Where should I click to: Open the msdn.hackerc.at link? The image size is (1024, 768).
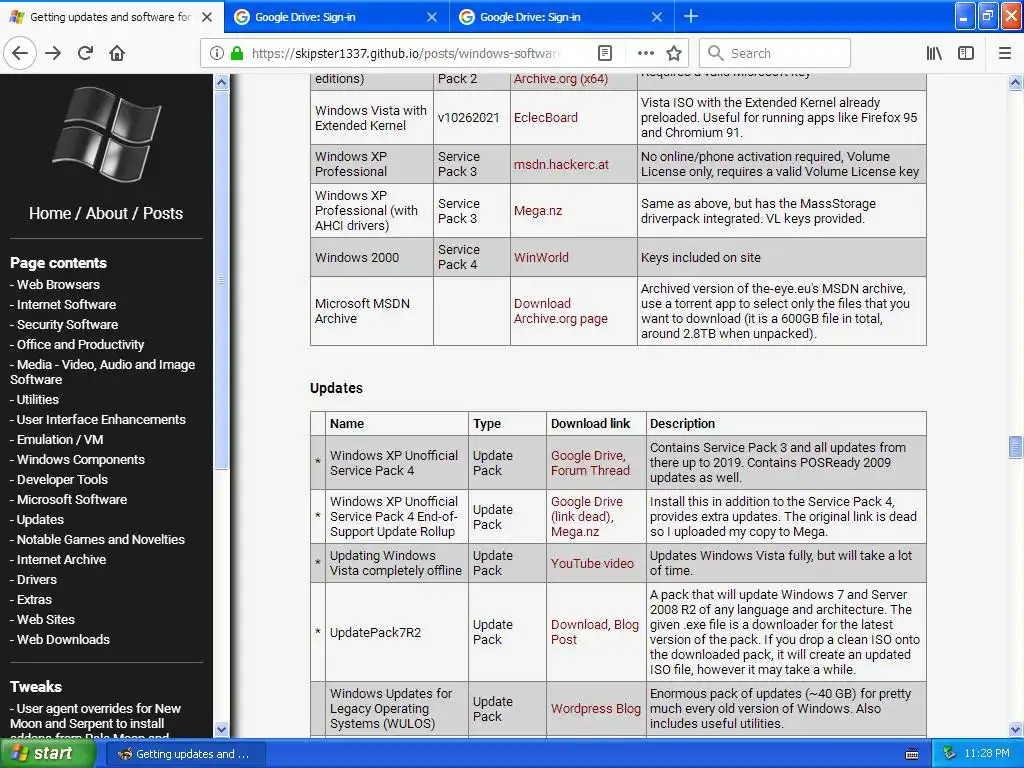tap(561, 165)
